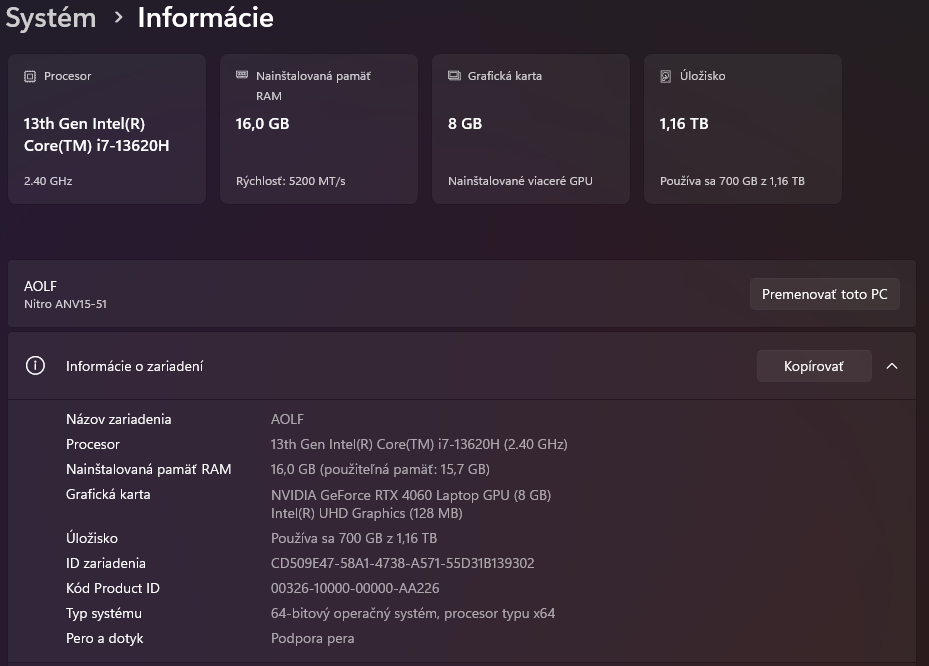The width and height of the screenshot is (929, 666).
Task: Select the Podpora pera value
Action: (x=312, y=638)
